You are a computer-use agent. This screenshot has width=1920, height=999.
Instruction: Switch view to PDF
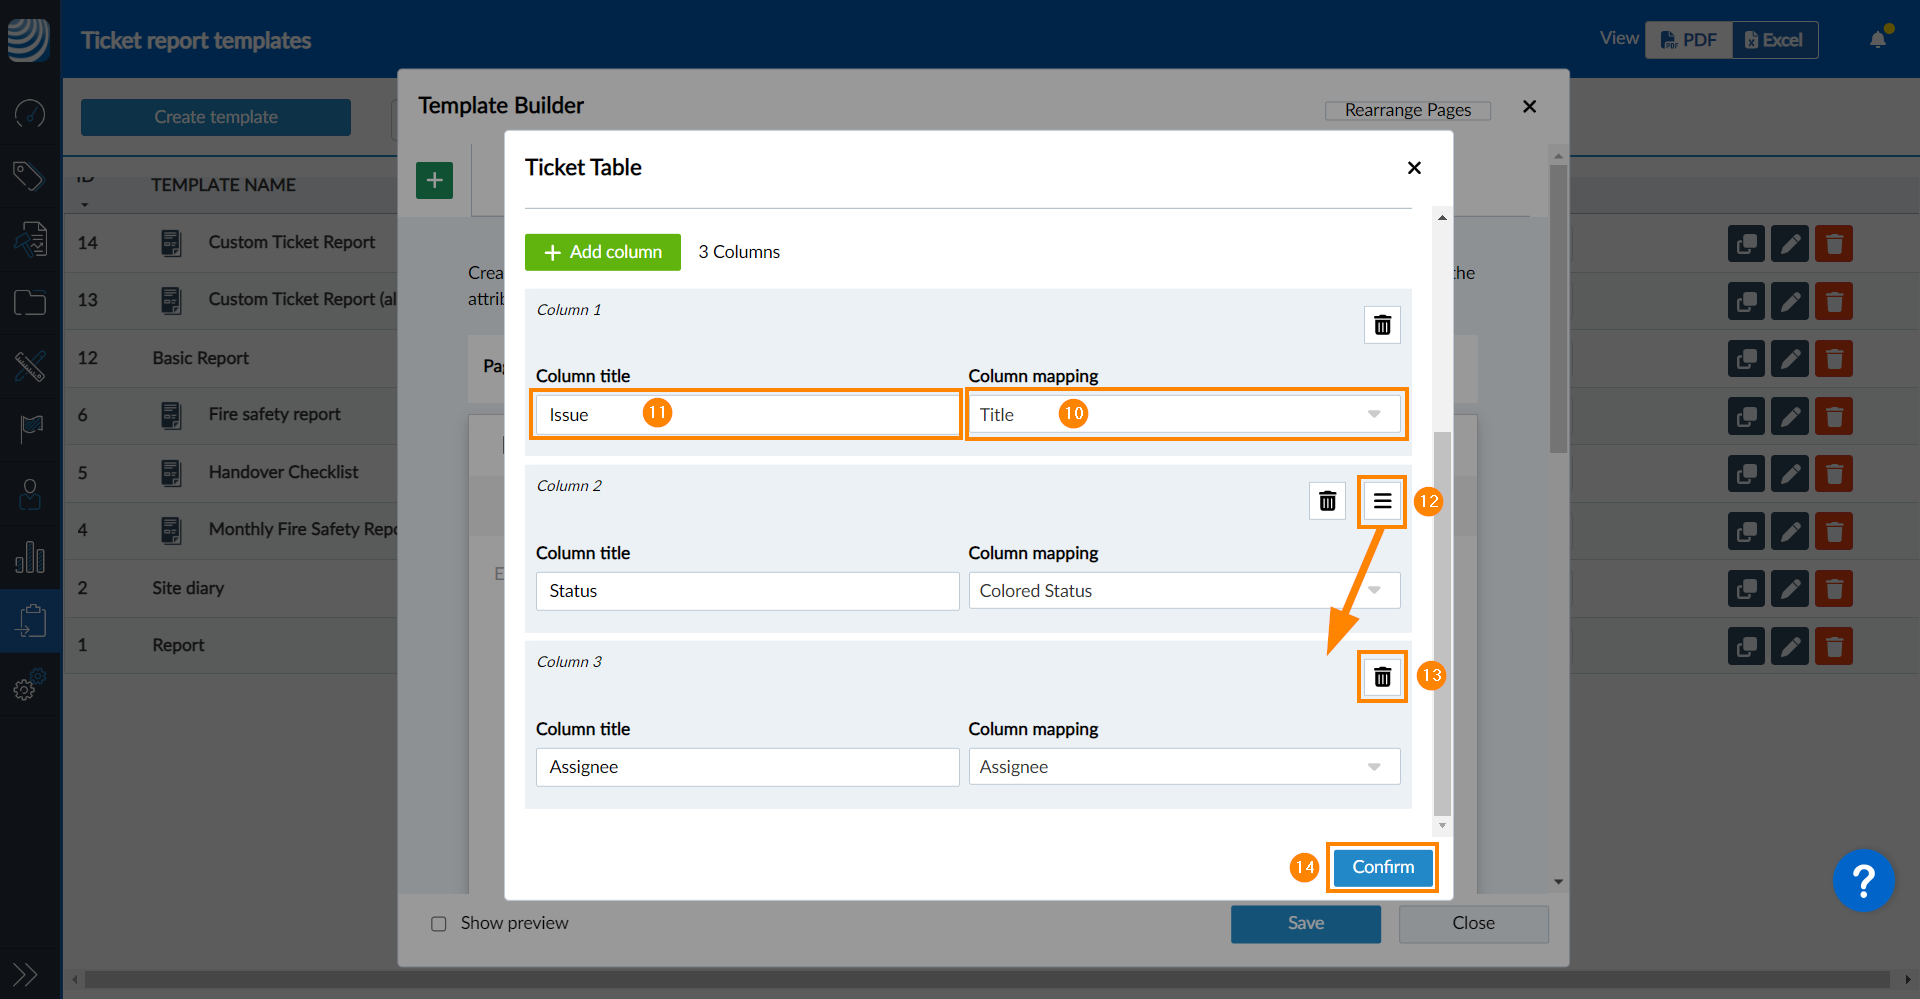pyautogui.click(x=1689, y=40)
